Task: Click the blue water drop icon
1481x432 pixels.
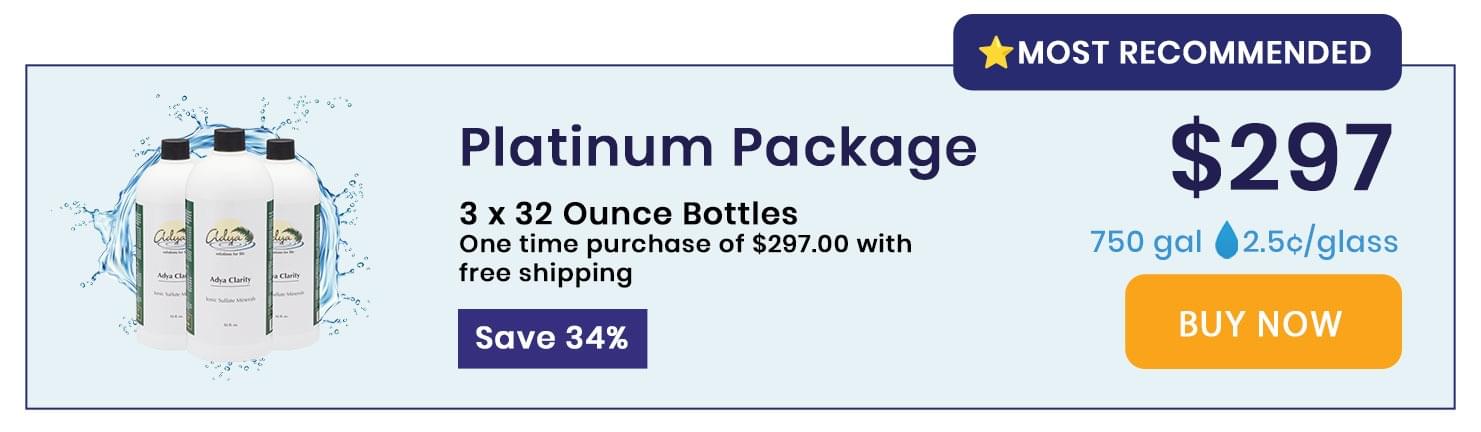Action: coord(1226,242)
